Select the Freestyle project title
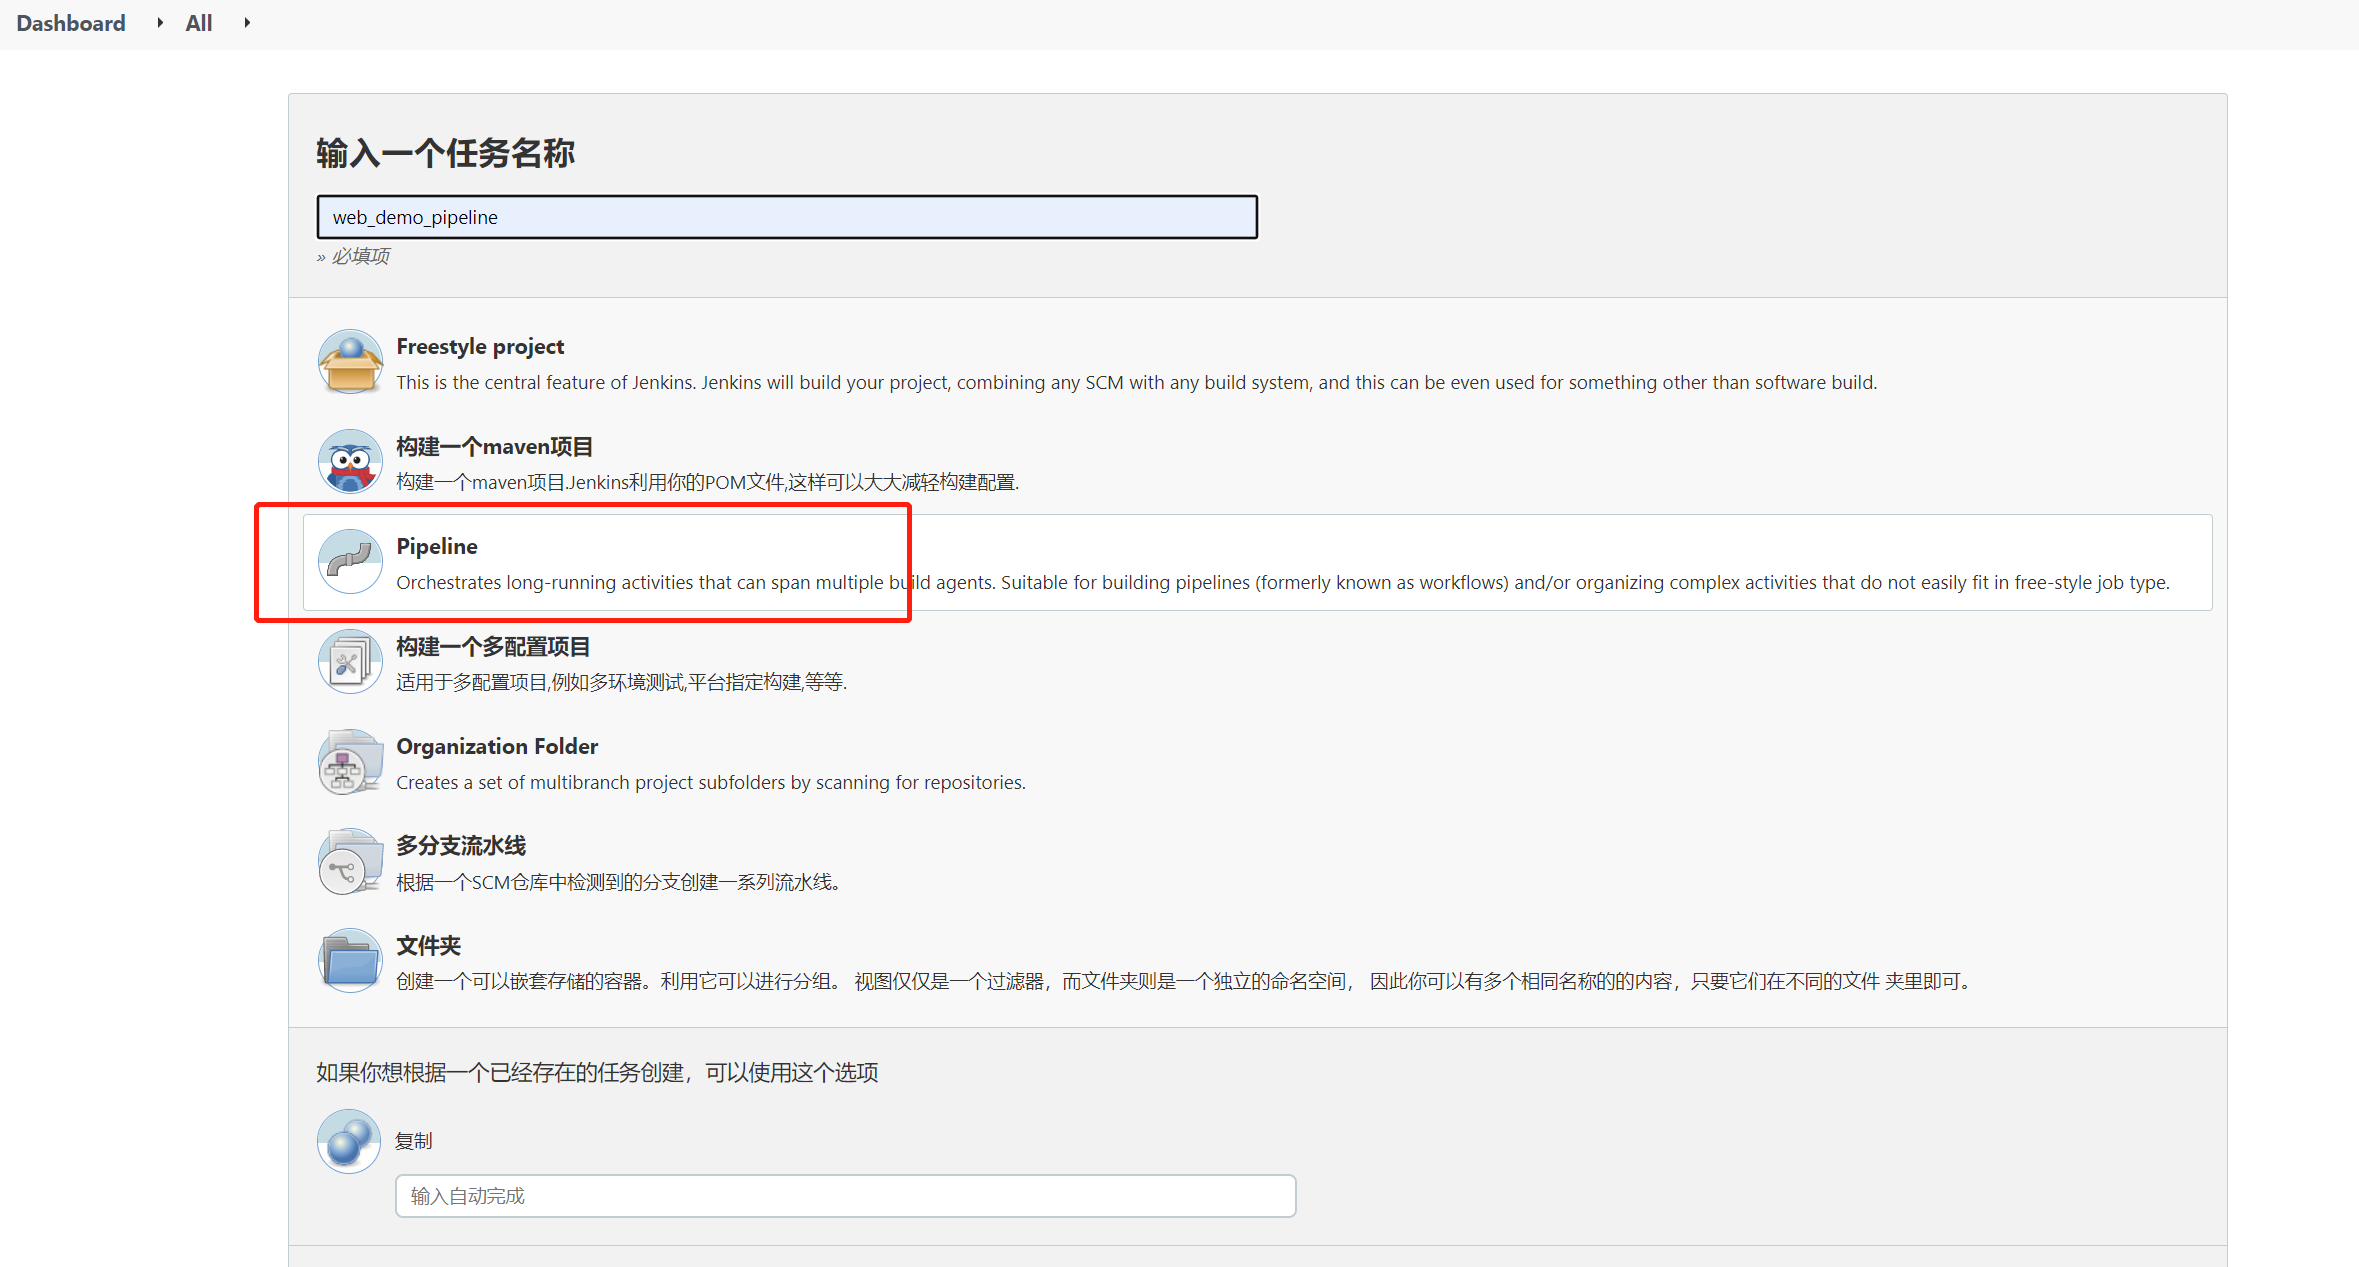The image size is (2359, 1267). click(x=480, y=347)
